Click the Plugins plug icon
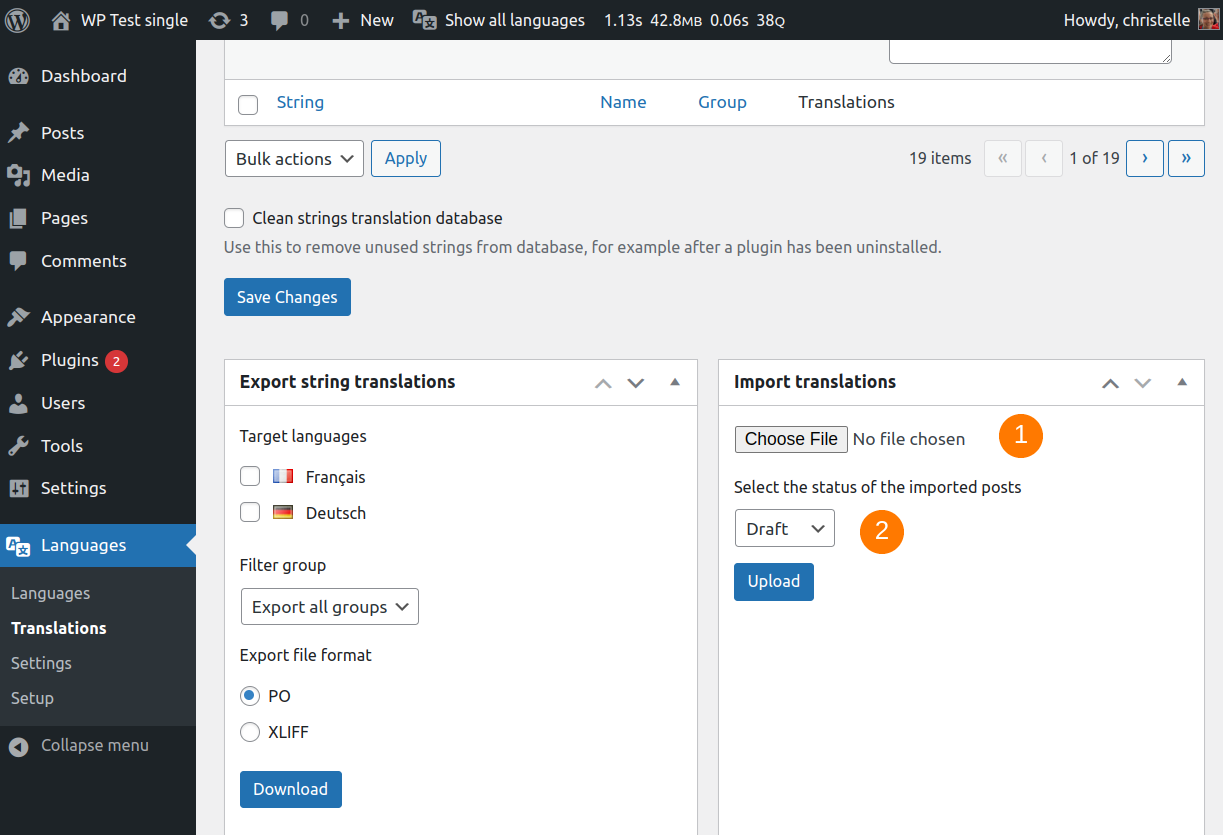The width and height of the screenshot is (1223, 835). coord(18,360)
